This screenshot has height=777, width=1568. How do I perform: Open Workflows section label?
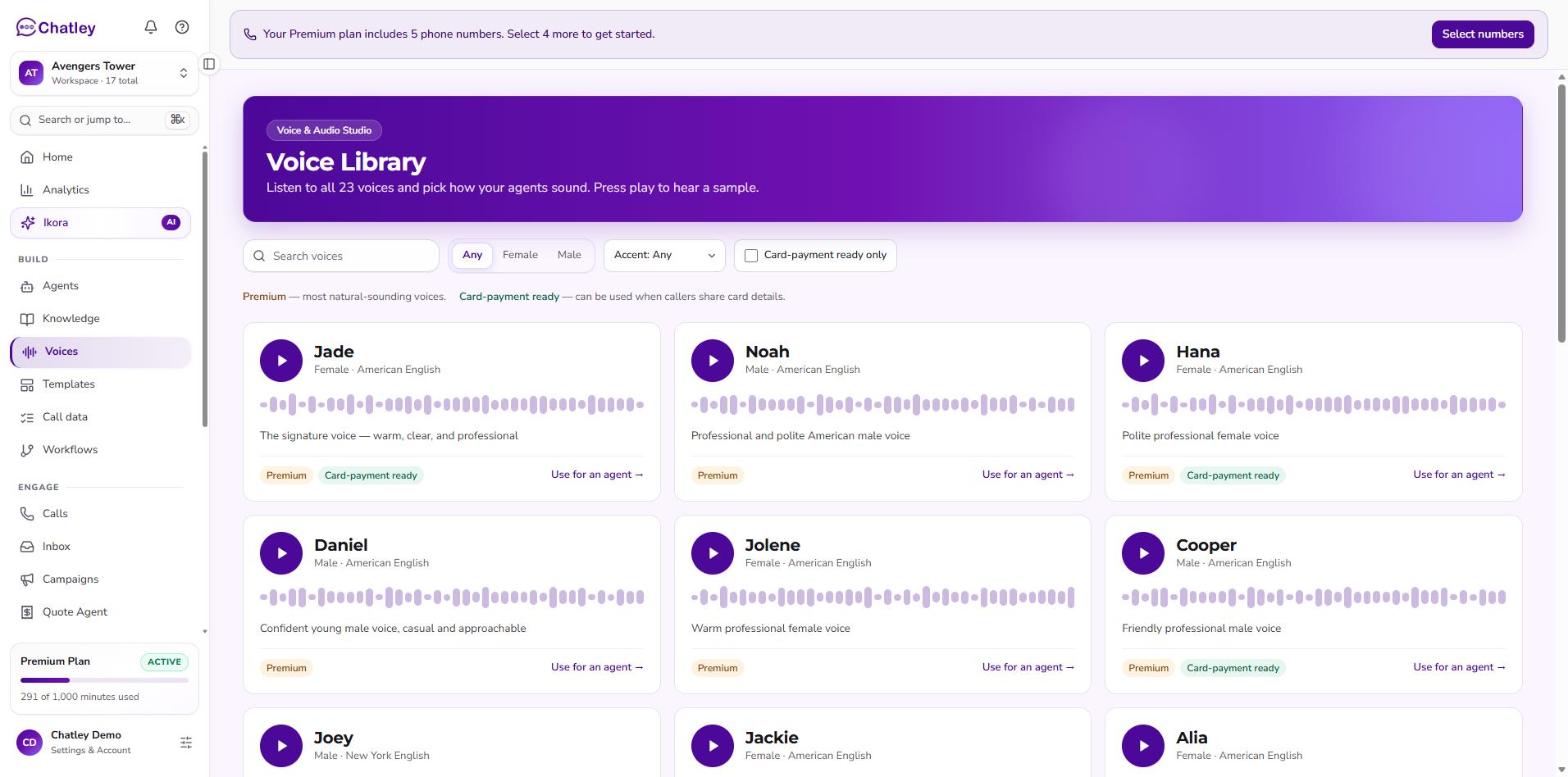tap(70, 450)
